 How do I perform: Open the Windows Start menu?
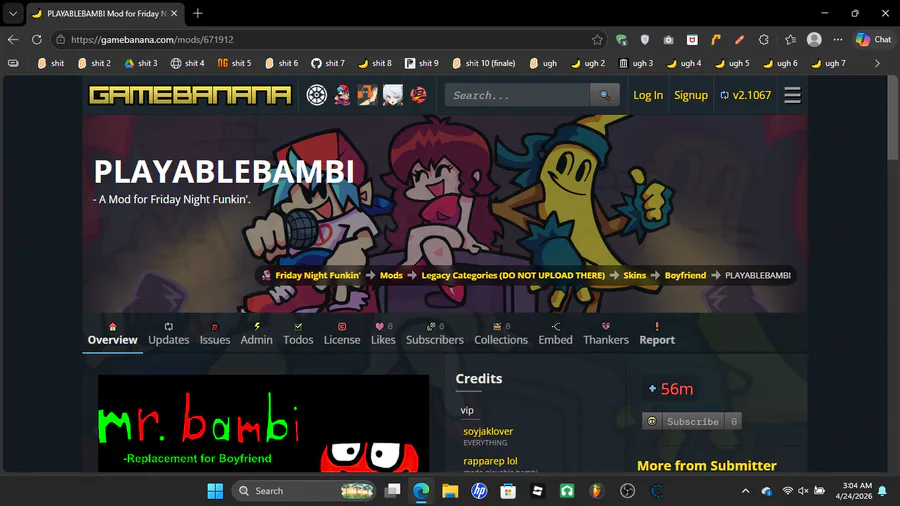(215, 491)
